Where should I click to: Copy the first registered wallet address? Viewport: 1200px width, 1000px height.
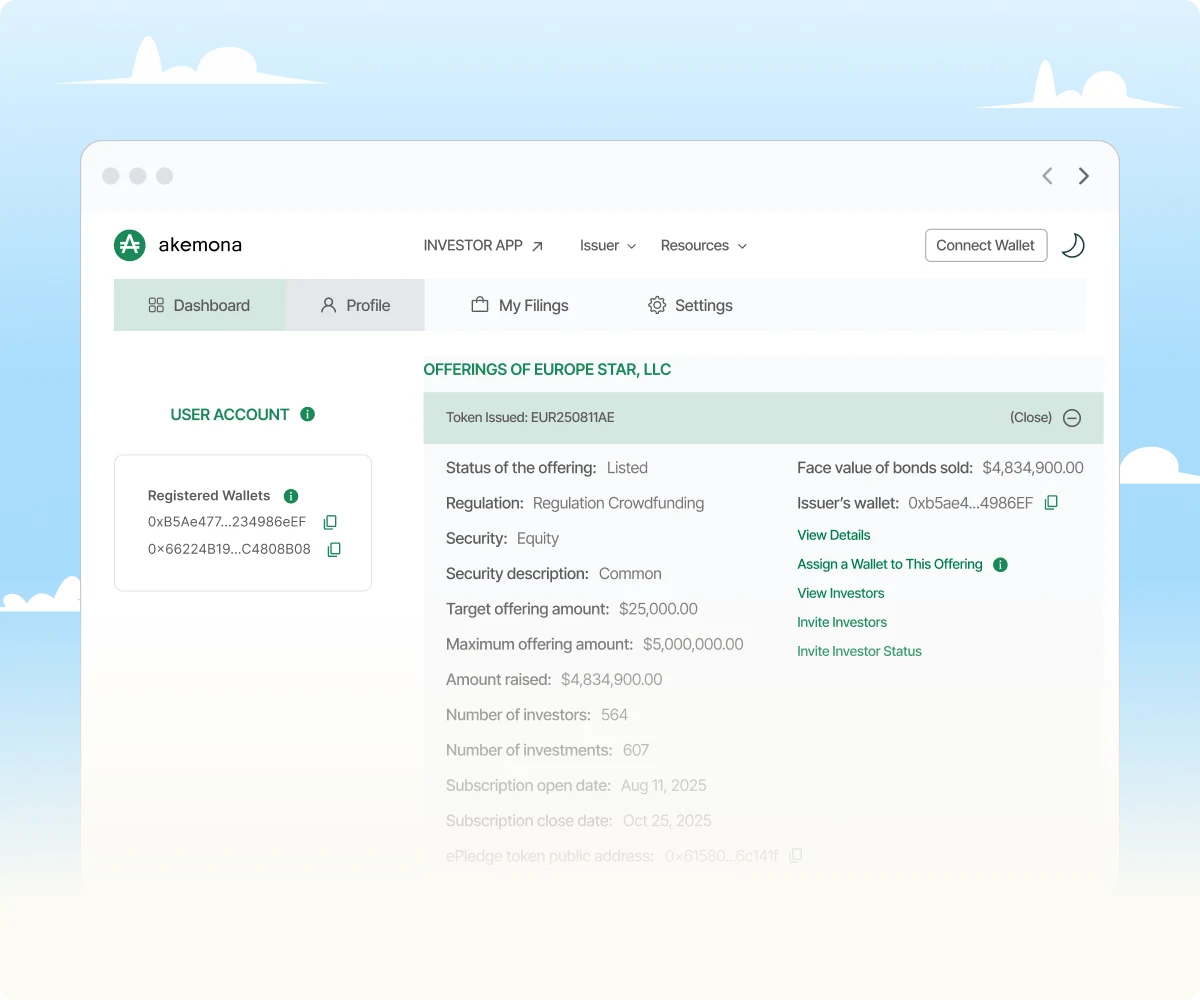pos(331,522)
